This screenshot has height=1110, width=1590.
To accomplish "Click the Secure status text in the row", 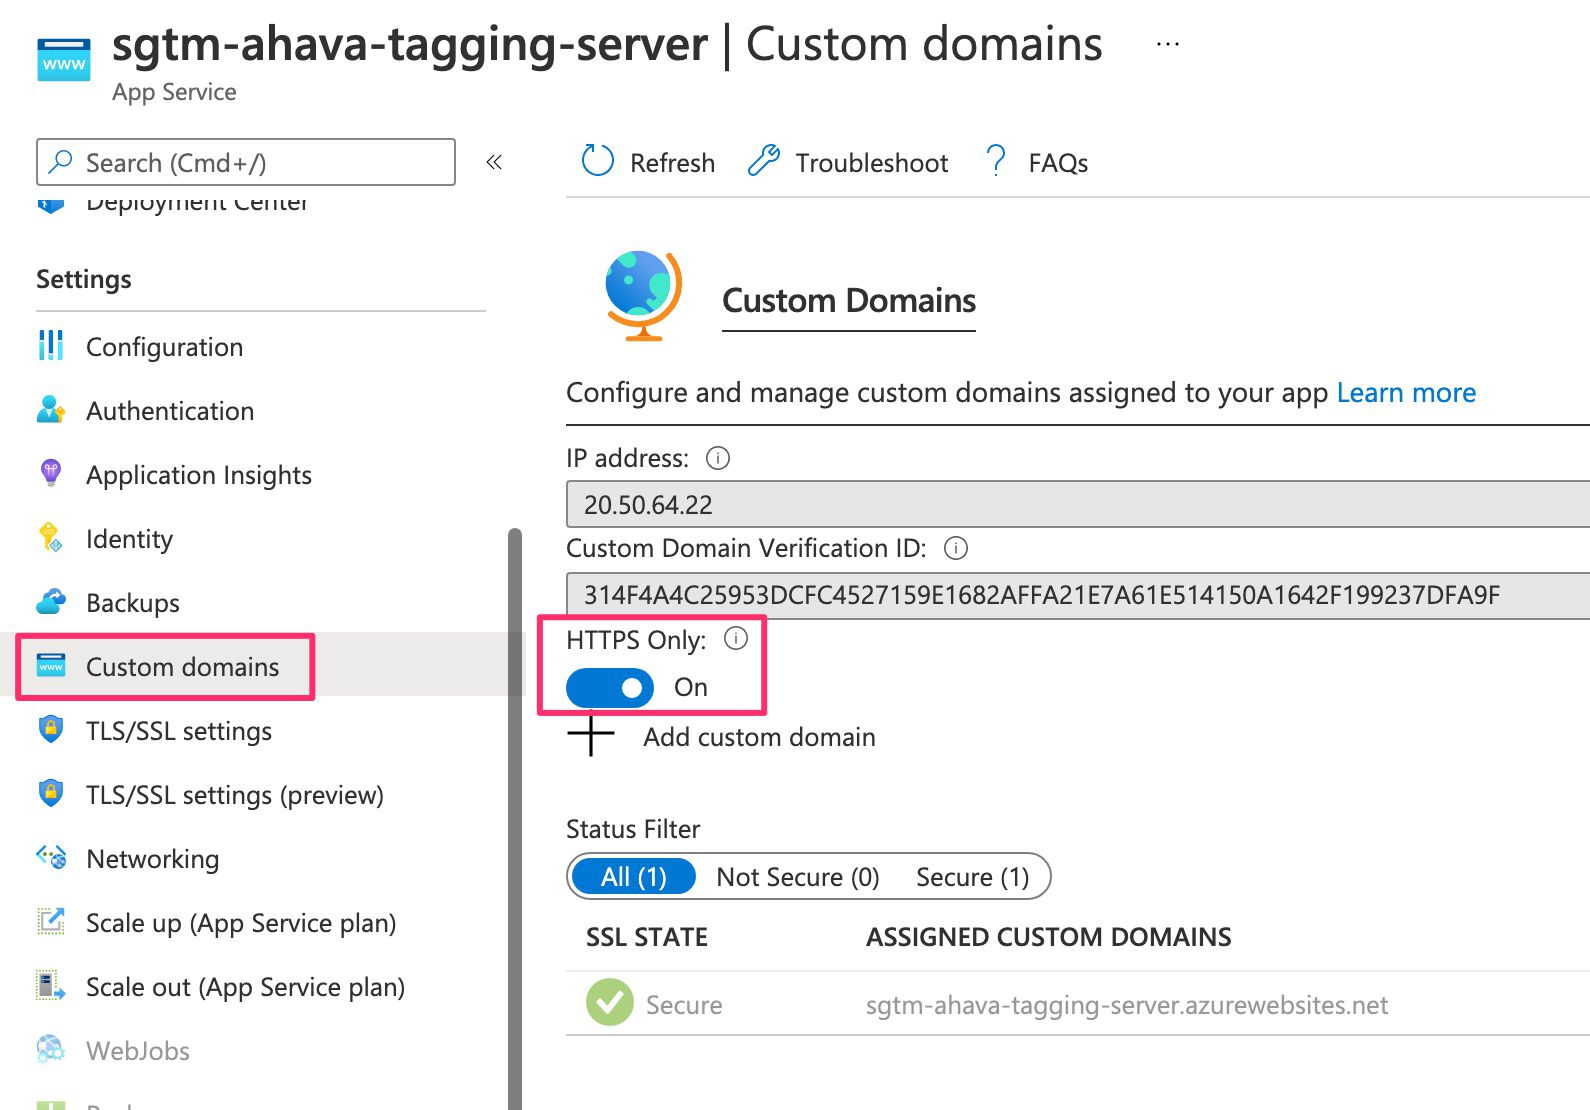I will [x=684, y=1005].
